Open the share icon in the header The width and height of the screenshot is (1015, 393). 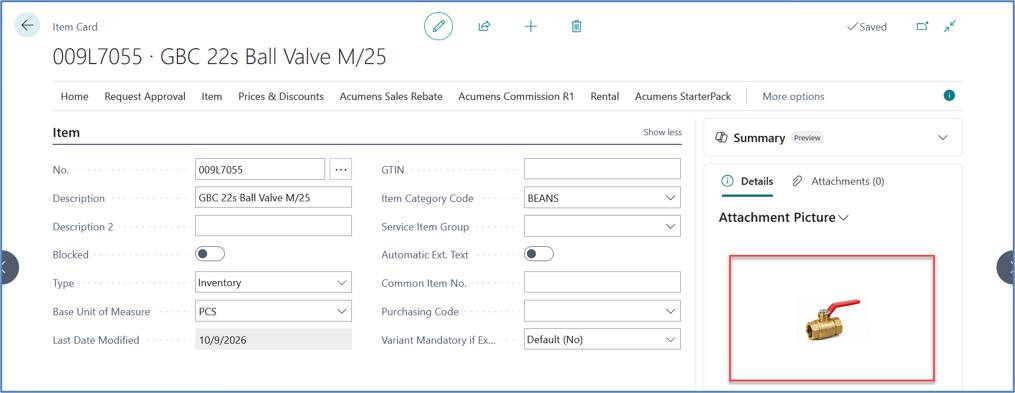(484, 26)
